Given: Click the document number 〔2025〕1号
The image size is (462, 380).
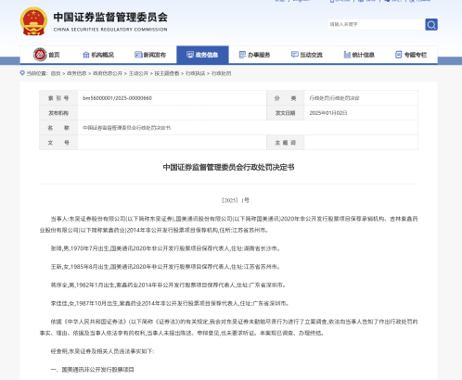Looking at the screenshot, I should coord(235,200).
